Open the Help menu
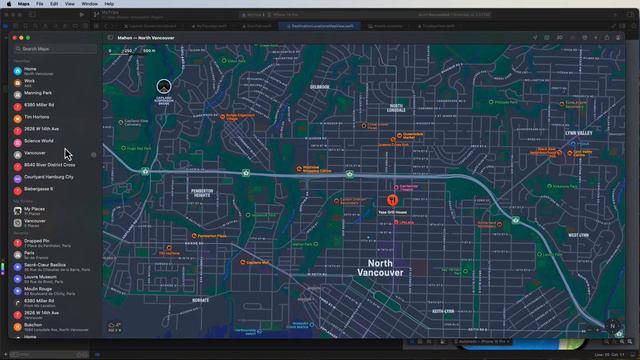This screenshot has height=360, width=640. point(109,4)
